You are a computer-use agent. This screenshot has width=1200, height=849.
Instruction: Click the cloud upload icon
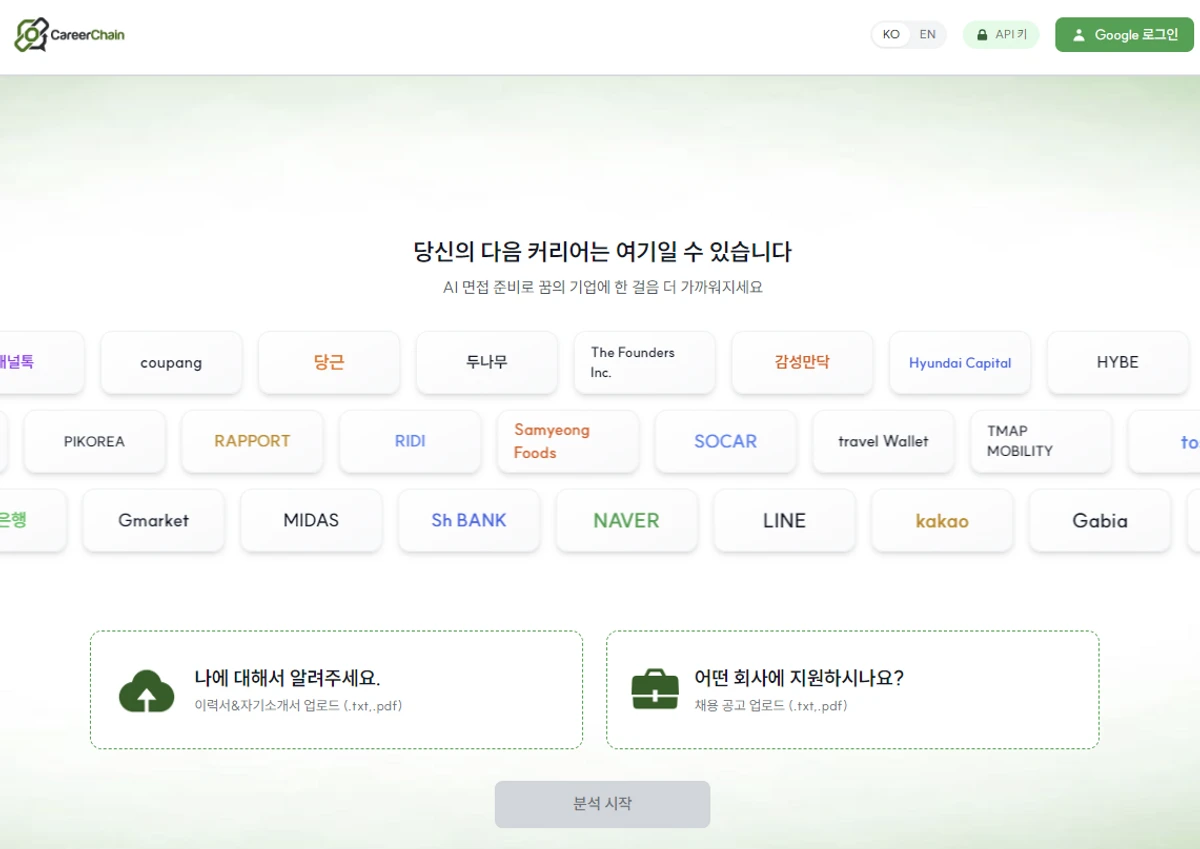tap(147, 690)
